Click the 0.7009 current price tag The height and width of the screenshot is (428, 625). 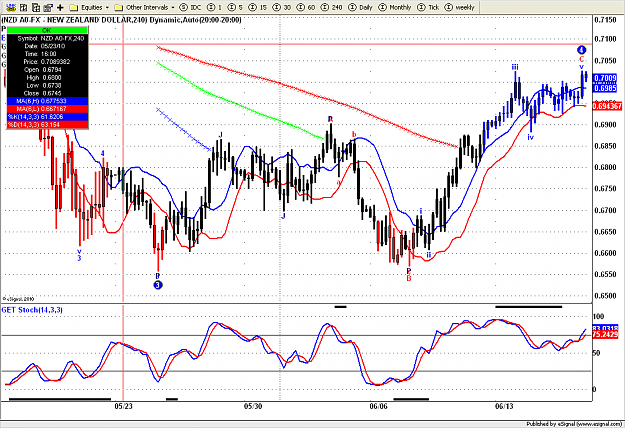pyautogui.click(x=605, y=78)
